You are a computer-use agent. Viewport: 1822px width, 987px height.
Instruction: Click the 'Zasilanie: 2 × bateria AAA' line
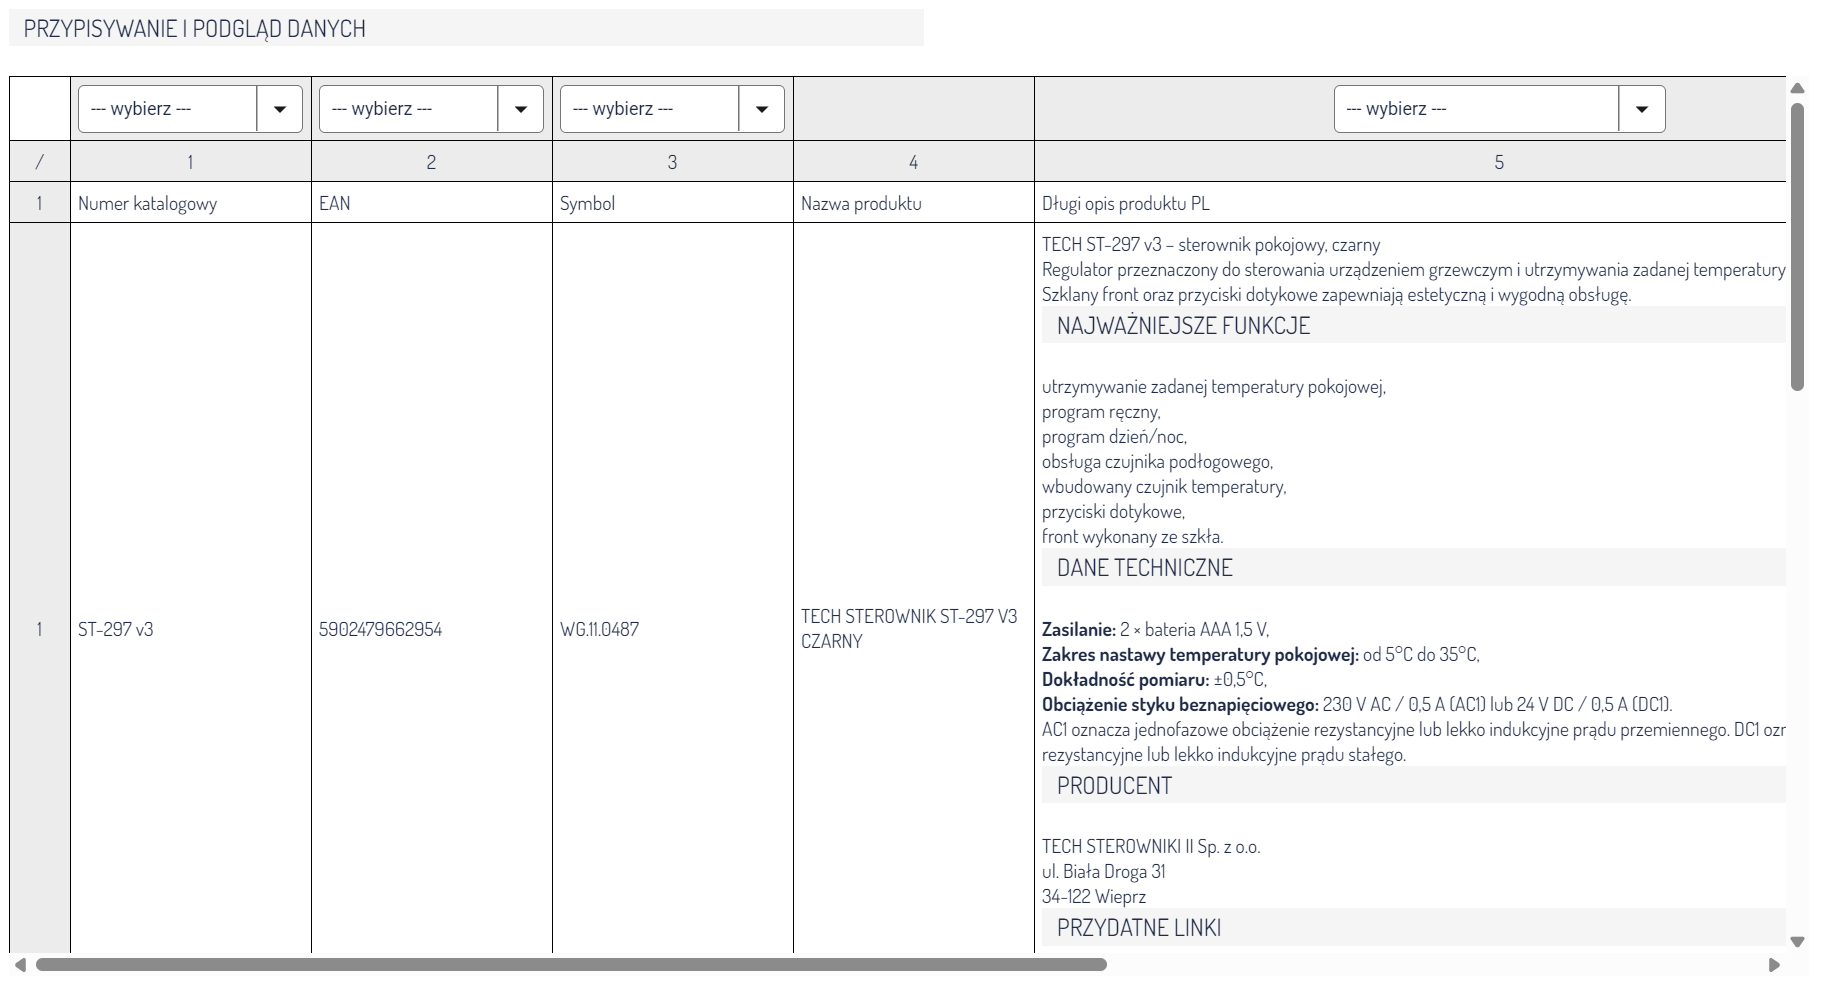(1155, 629)
